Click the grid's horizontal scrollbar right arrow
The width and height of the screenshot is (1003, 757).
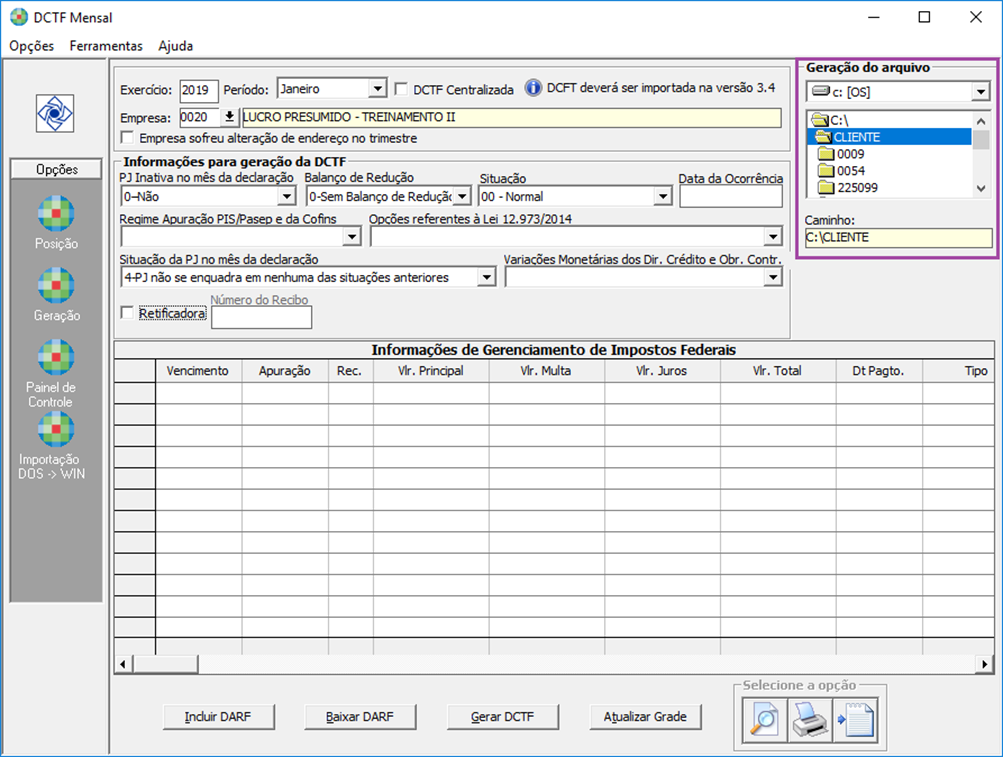point(985,664)
